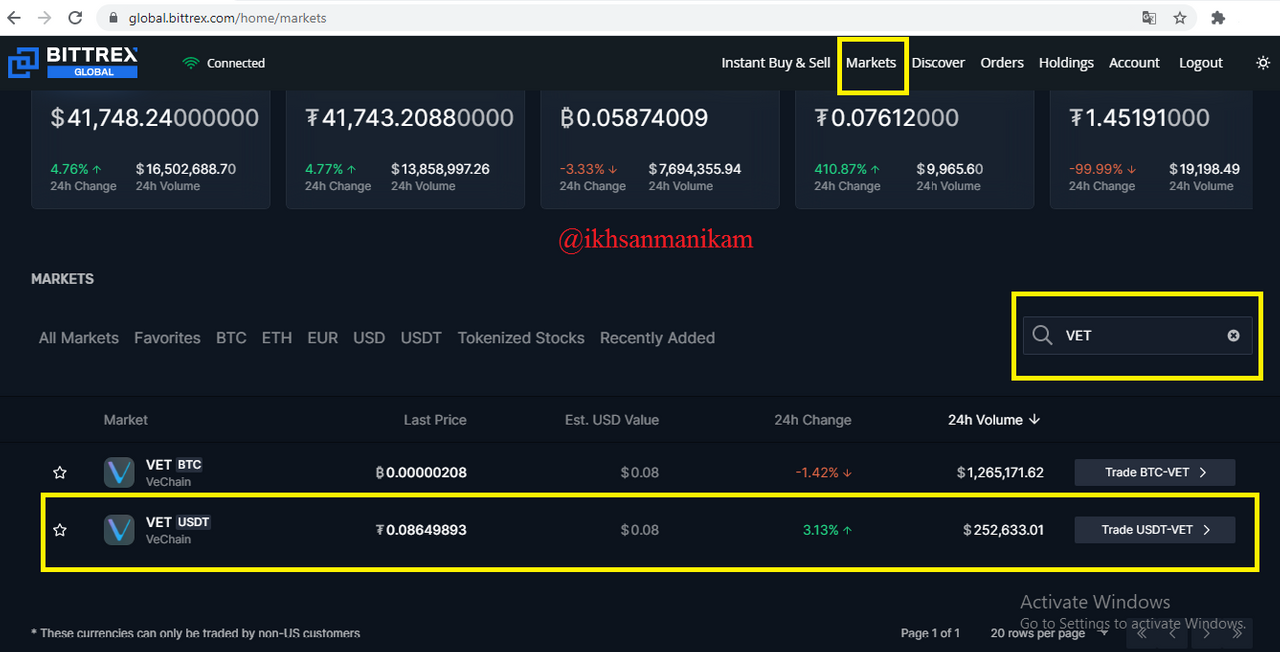Select the ETH market tab
Screen dimensions: 1280x652
point(277,338)
